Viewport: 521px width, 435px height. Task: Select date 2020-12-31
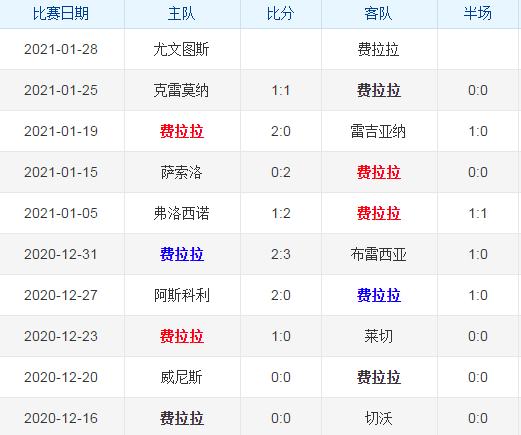tap(61, 254)
